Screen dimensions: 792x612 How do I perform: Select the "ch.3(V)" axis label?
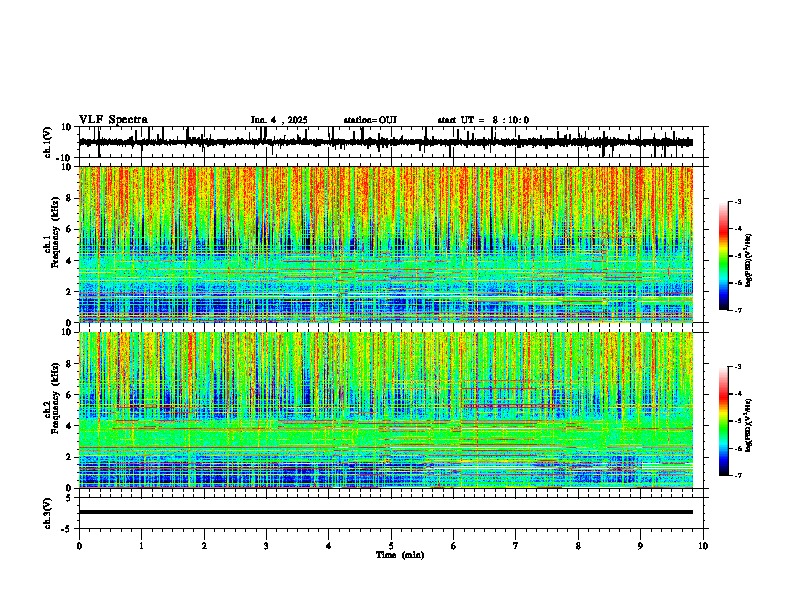(x=47, y=513)
